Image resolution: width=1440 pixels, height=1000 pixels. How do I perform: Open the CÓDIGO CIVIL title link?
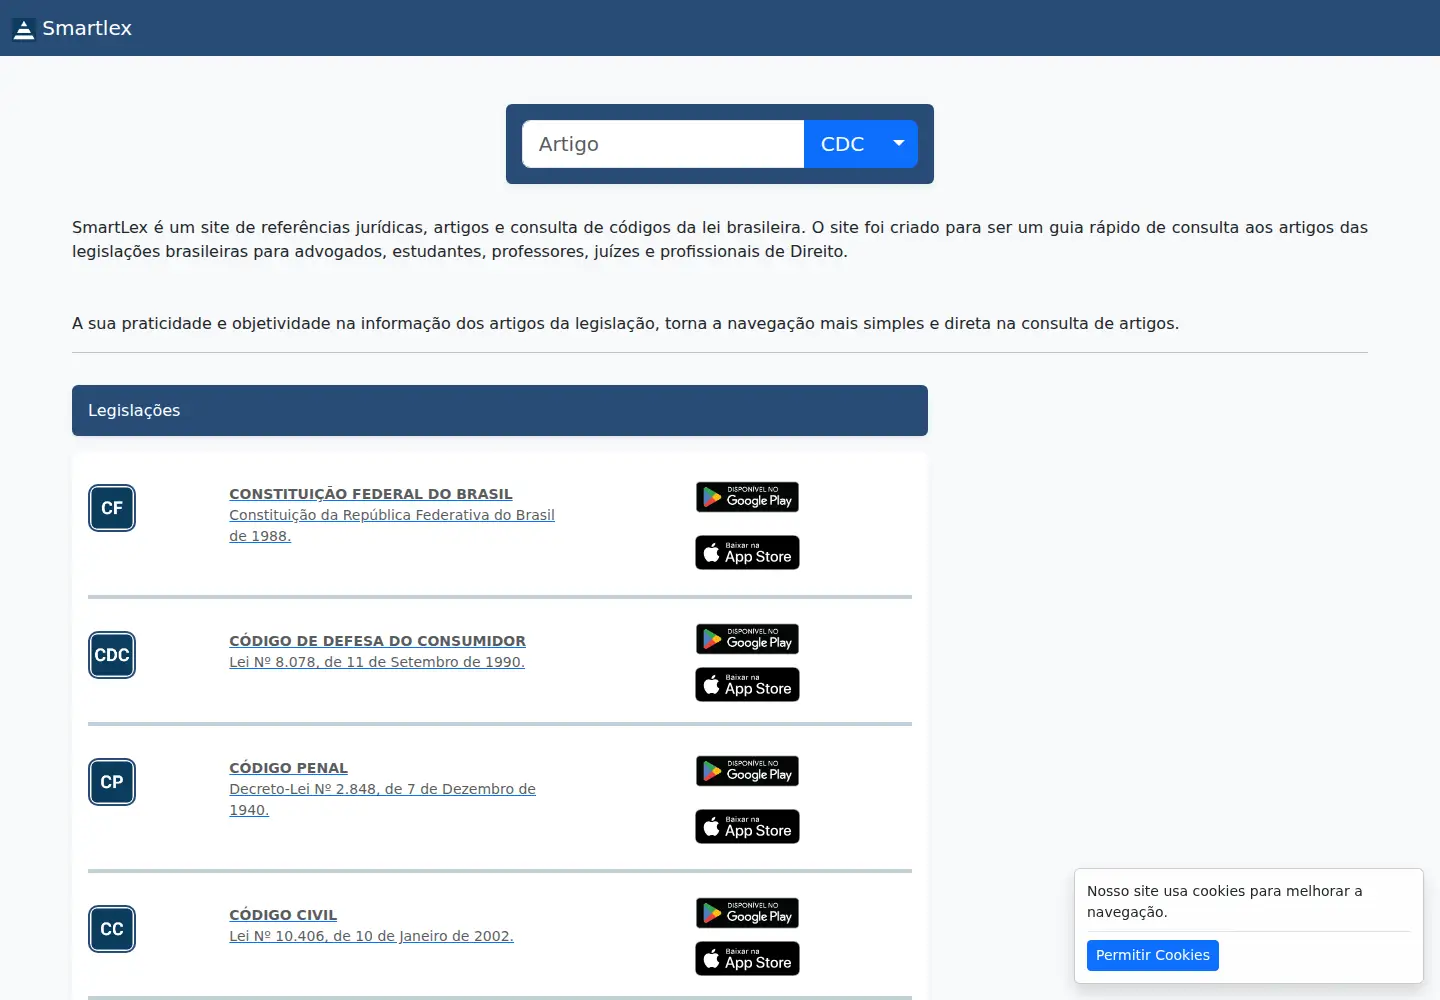283,915
